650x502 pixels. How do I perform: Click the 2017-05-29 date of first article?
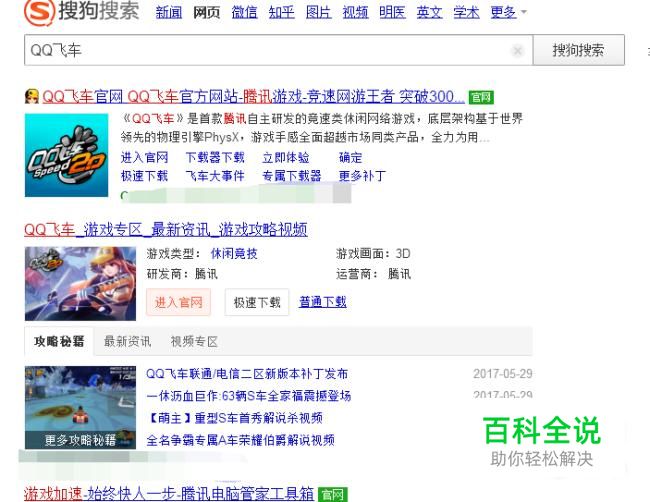point(503,373)
